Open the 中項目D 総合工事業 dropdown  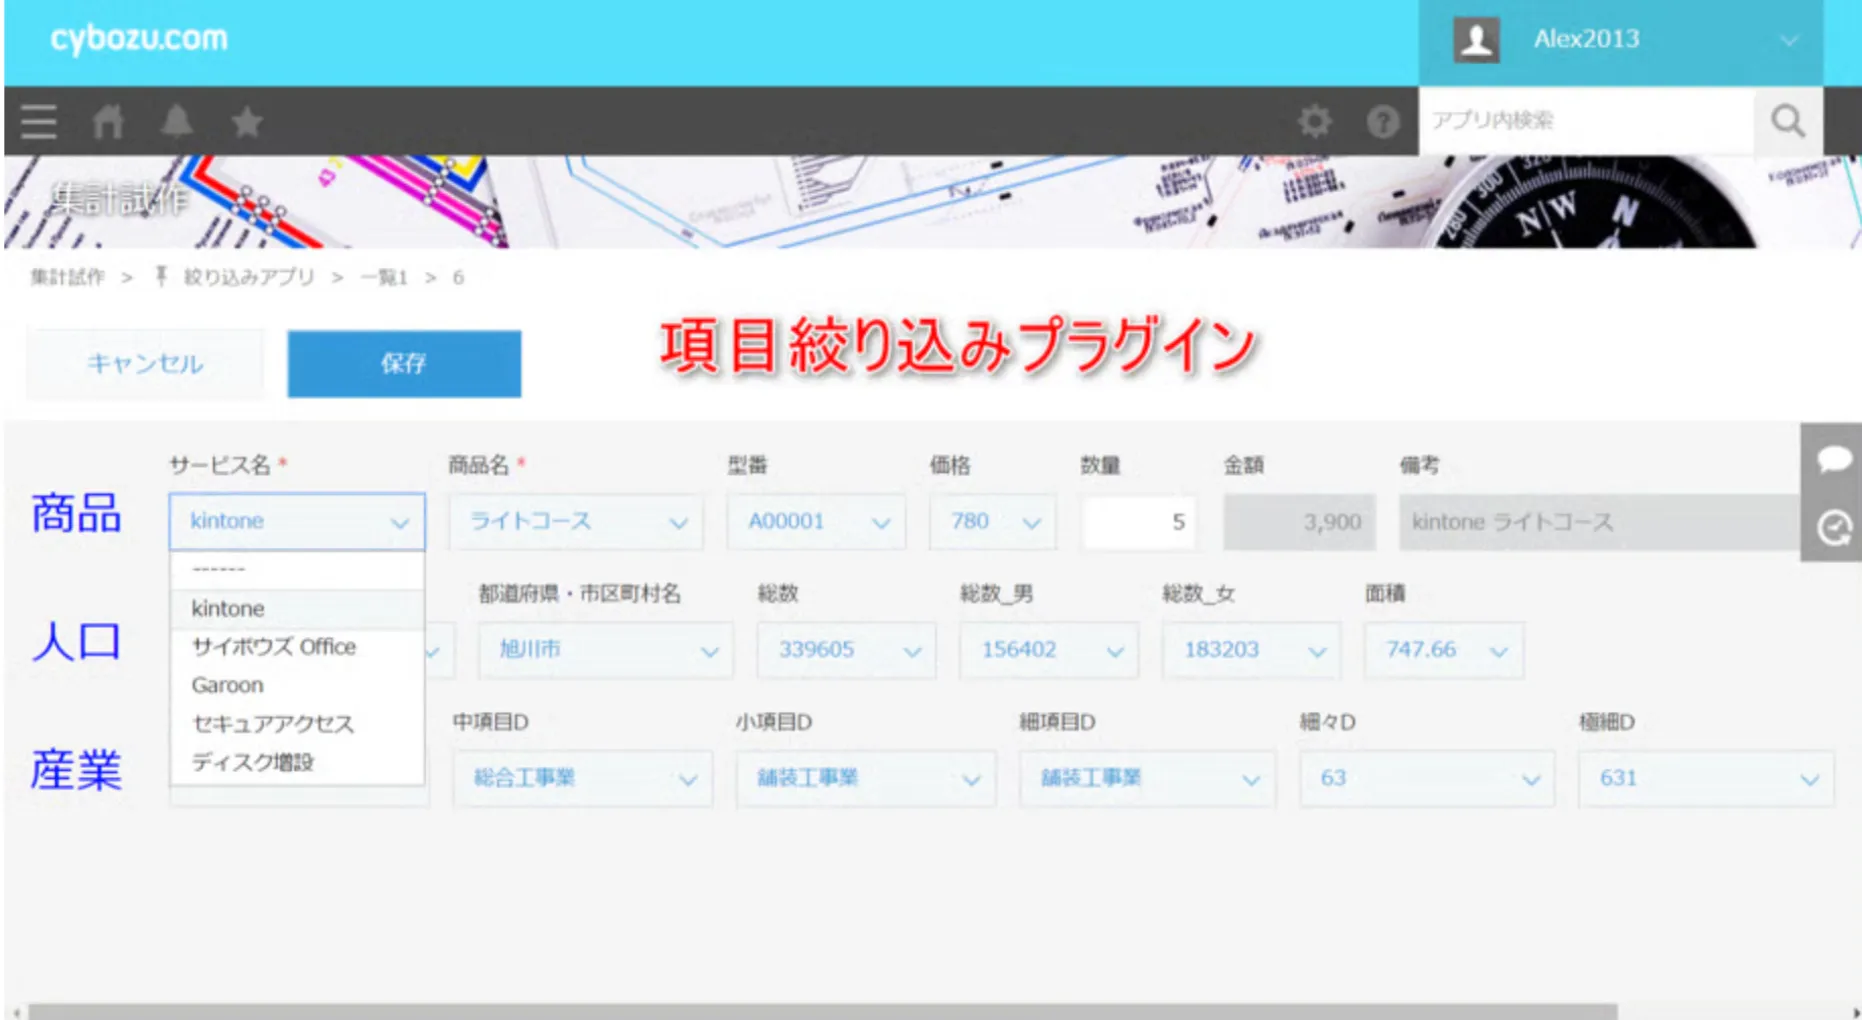click(x=582, y=778)
